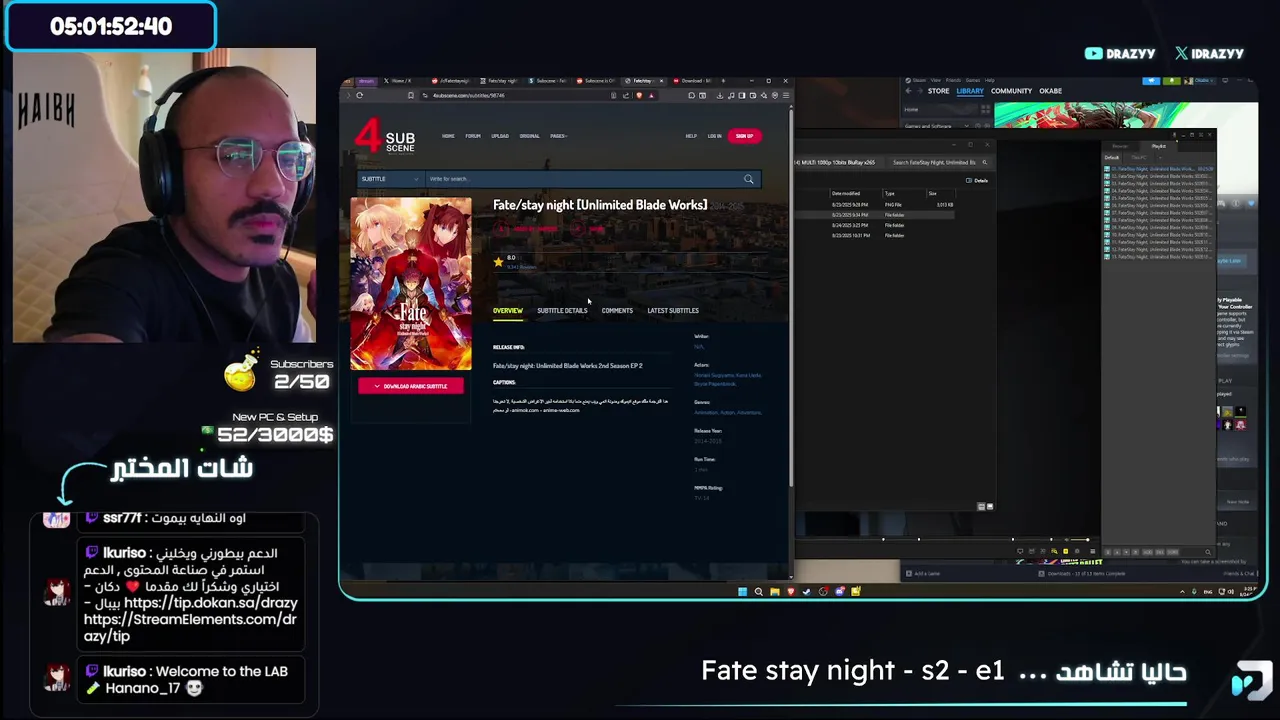Click the gold rating star
Screen dimensions: 1280x720
click(498, 261)
